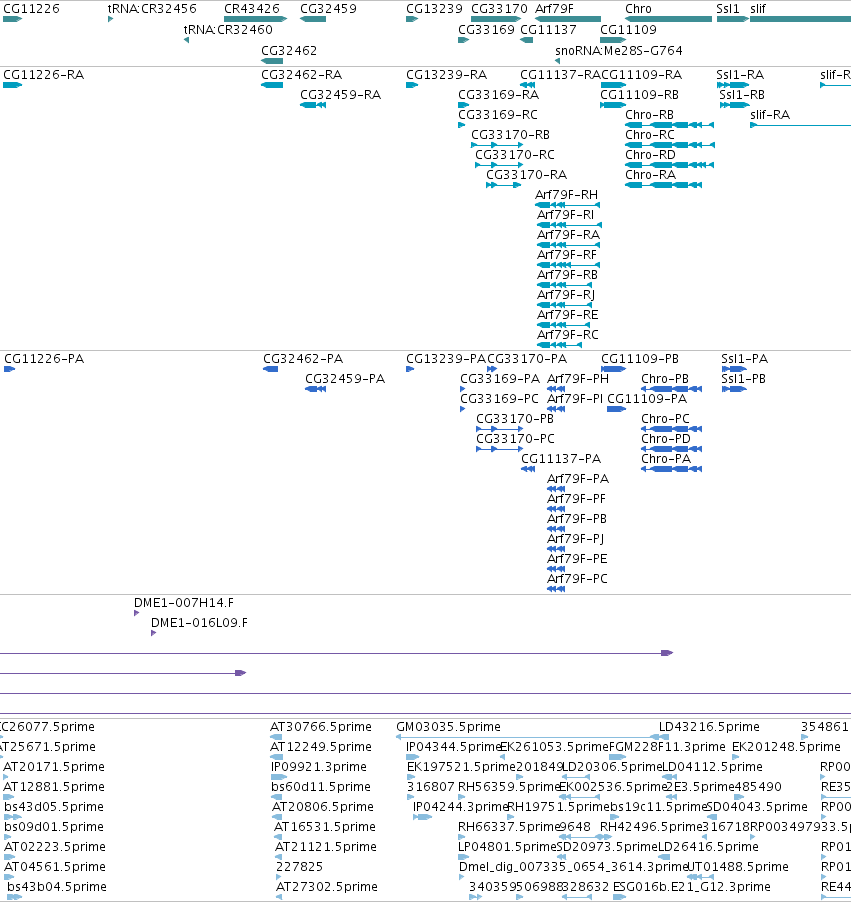The height and width of the screenshot is (902, 851).
Task: Select the LP04801.5prime EST label
Action: coord(507,847)
